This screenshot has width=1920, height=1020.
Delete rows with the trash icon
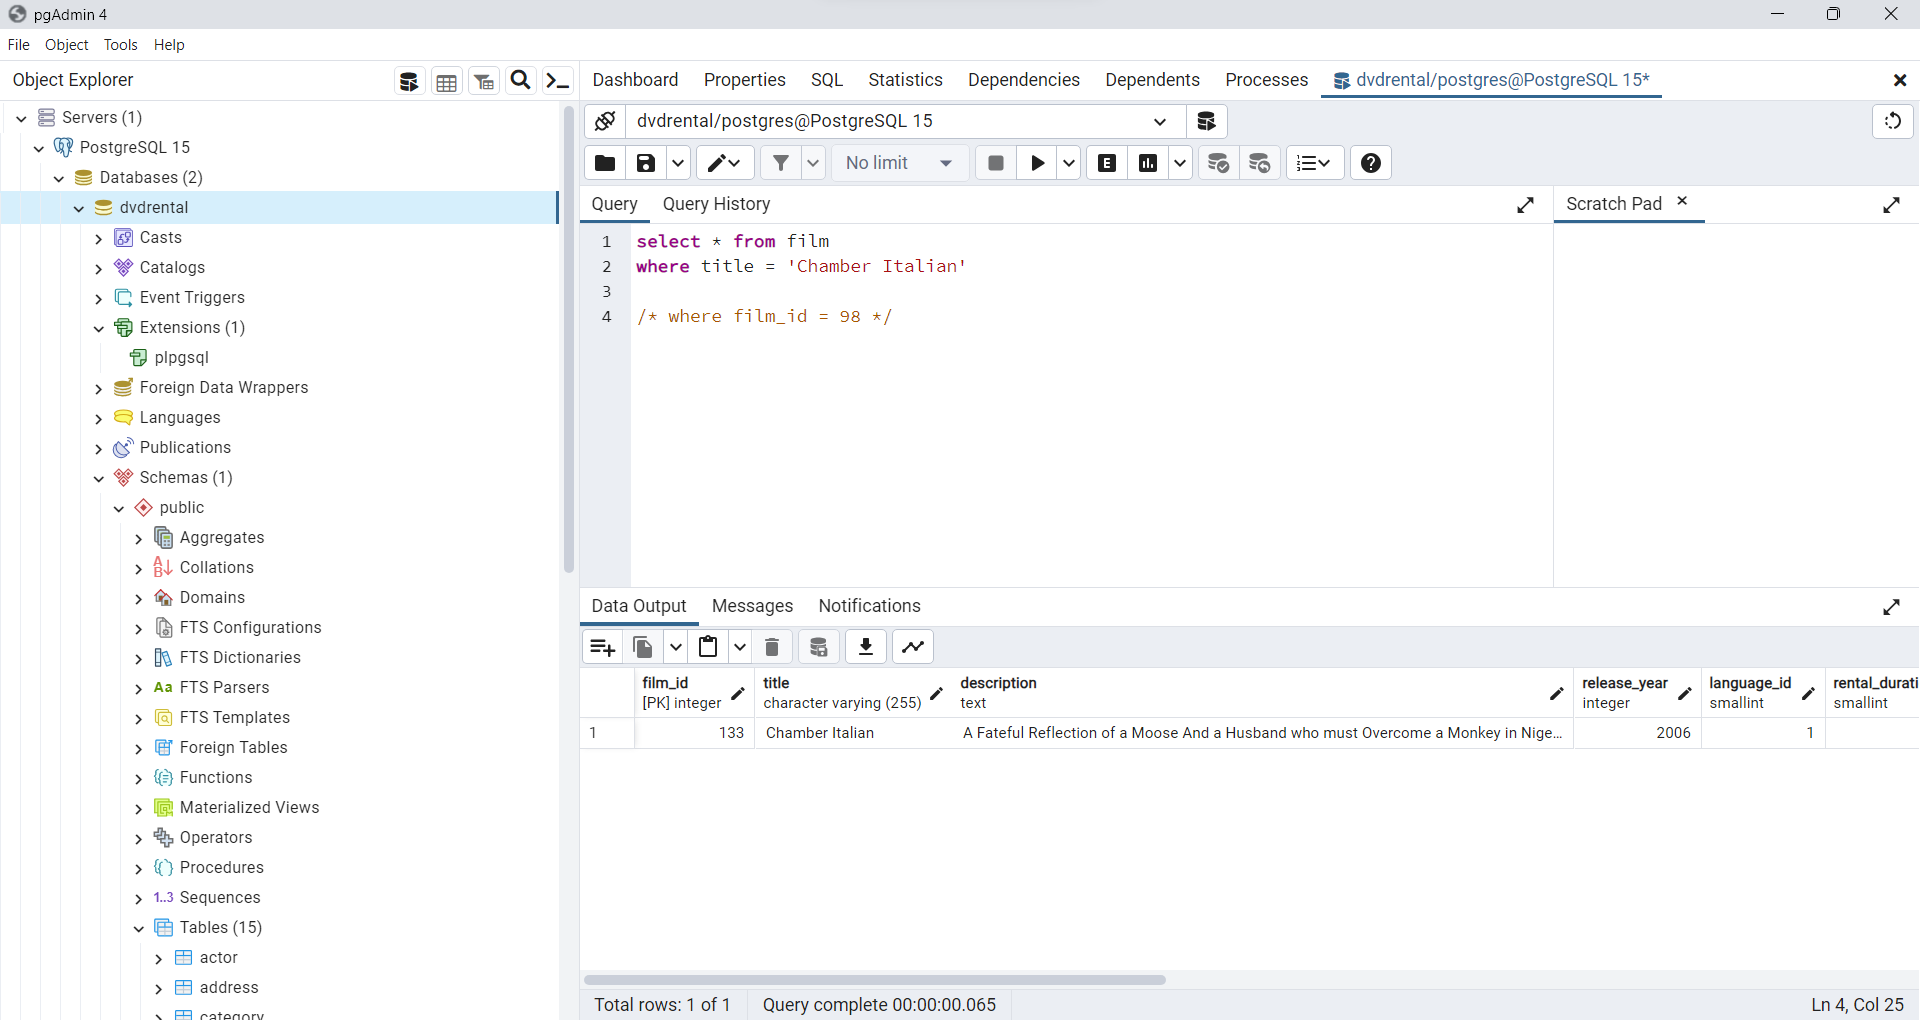[x=772, y=647]
